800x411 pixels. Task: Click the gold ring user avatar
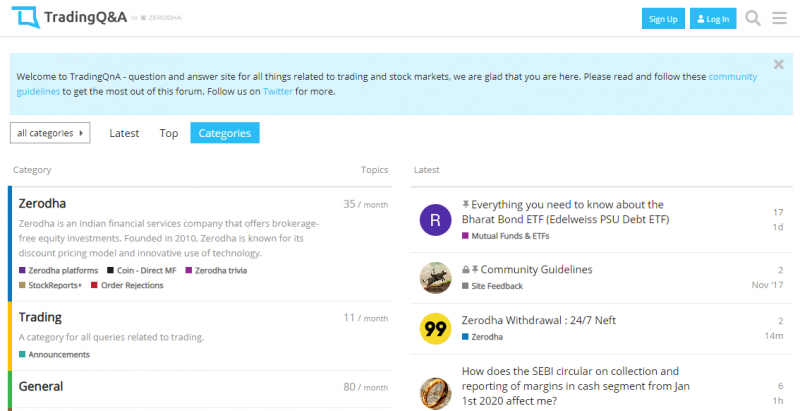(435, 393)
